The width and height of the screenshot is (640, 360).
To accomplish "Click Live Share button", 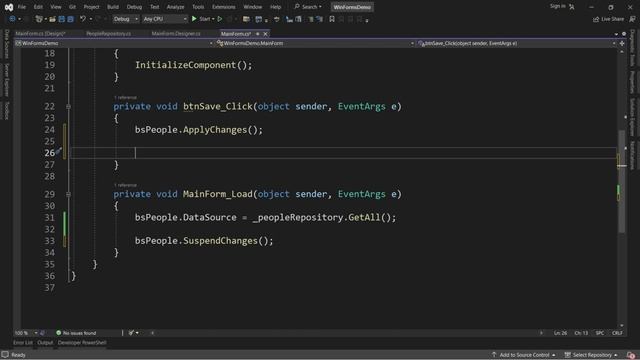I will click(608, 19).
